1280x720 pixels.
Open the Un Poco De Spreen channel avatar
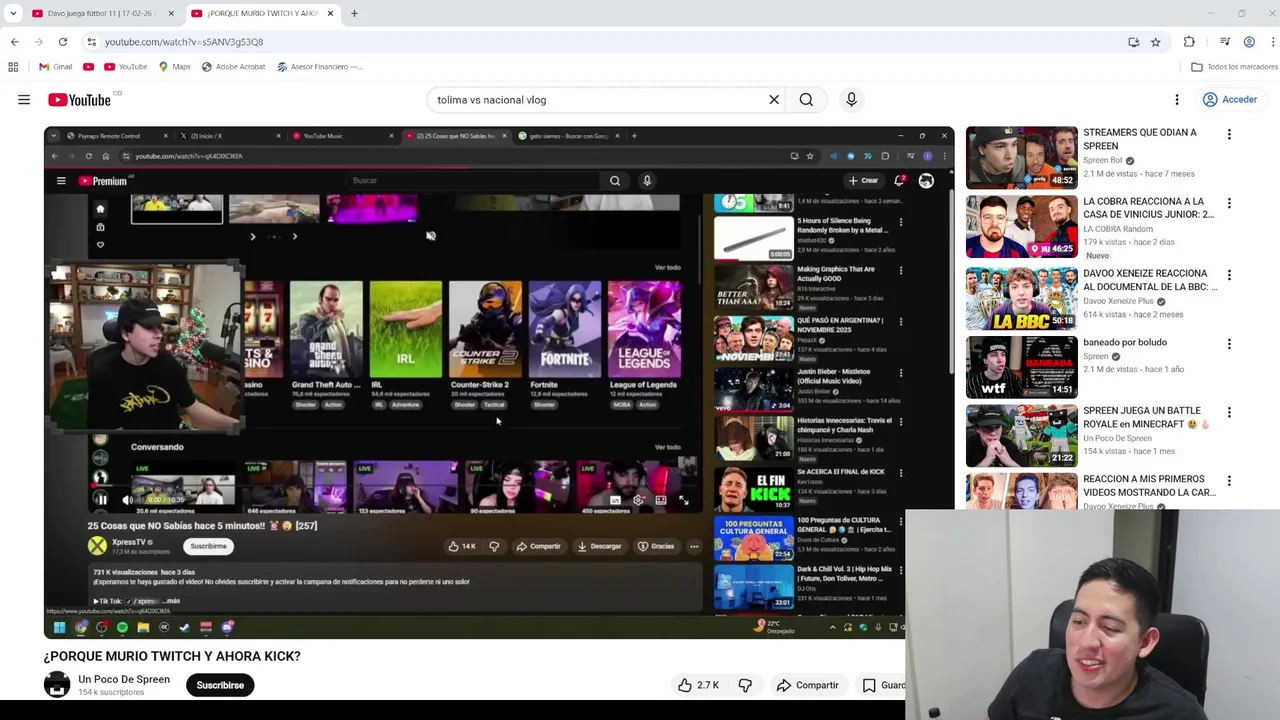pyautogui.click(x=57, y=685)
